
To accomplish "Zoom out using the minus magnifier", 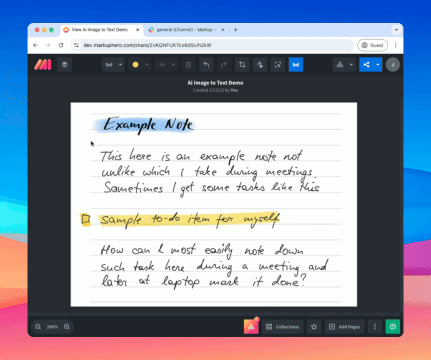I will click(38, 327).
